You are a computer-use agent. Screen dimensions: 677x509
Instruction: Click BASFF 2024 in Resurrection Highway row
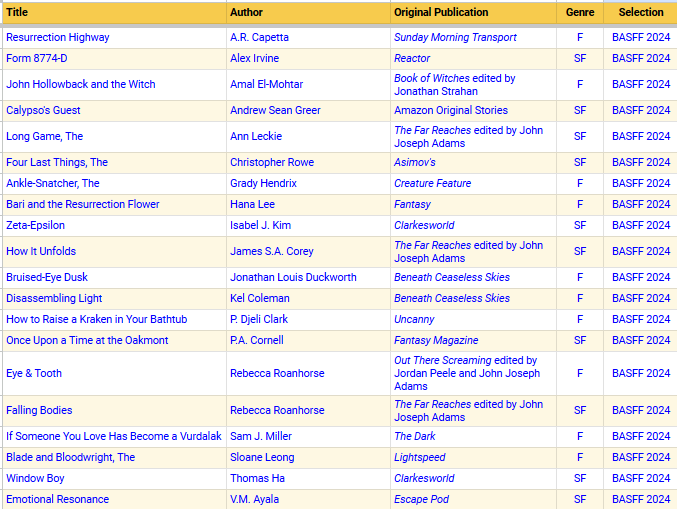point(641,38)
